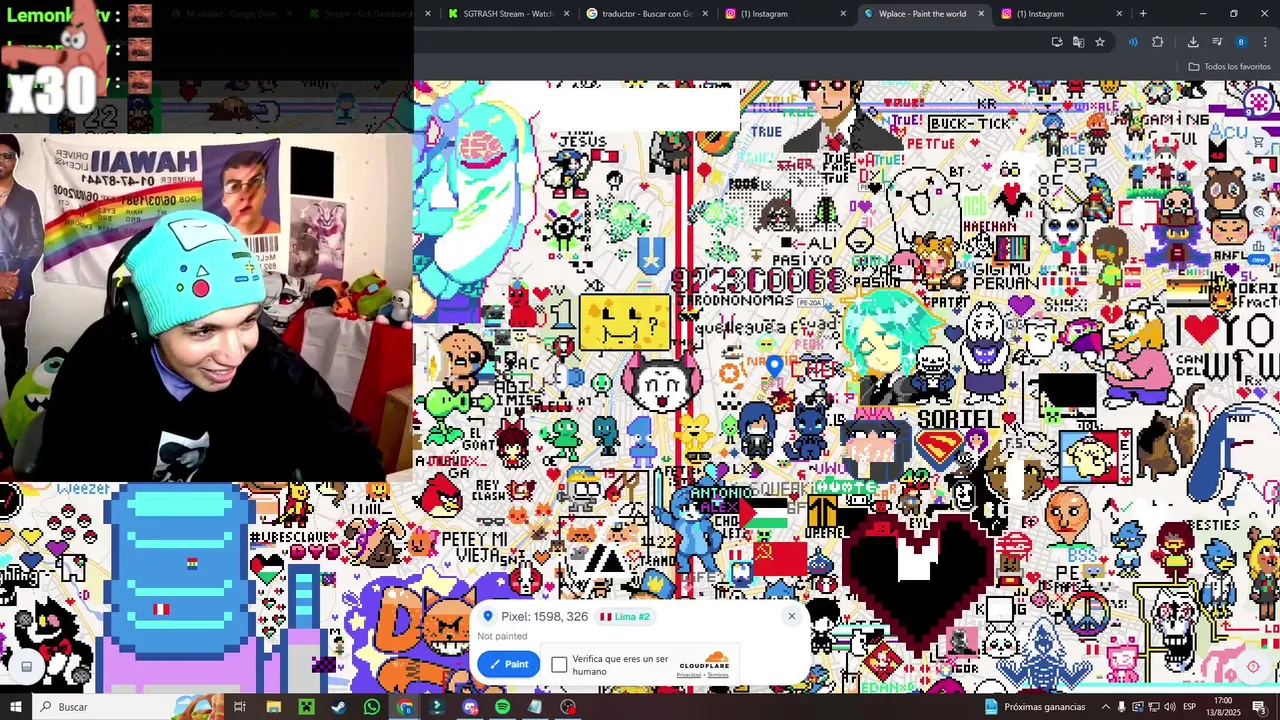Open the media controls icon
The width and height of the screenshot is (1280, 720).
pyautogui.click(x=1217, y=42)
